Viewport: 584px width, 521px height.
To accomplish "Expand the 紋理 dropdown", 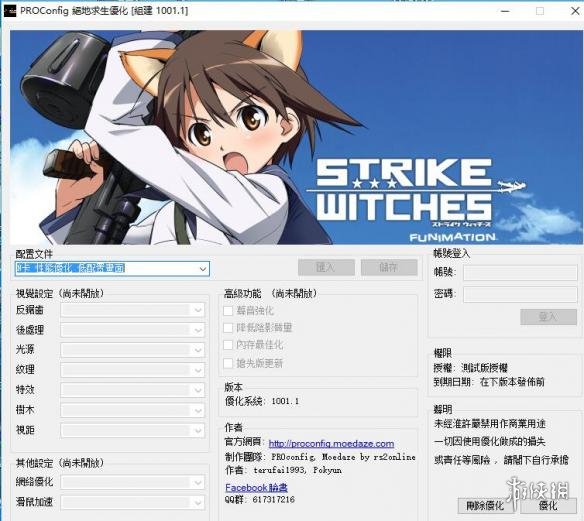I will pyautogui.click(x=132, y=370).
